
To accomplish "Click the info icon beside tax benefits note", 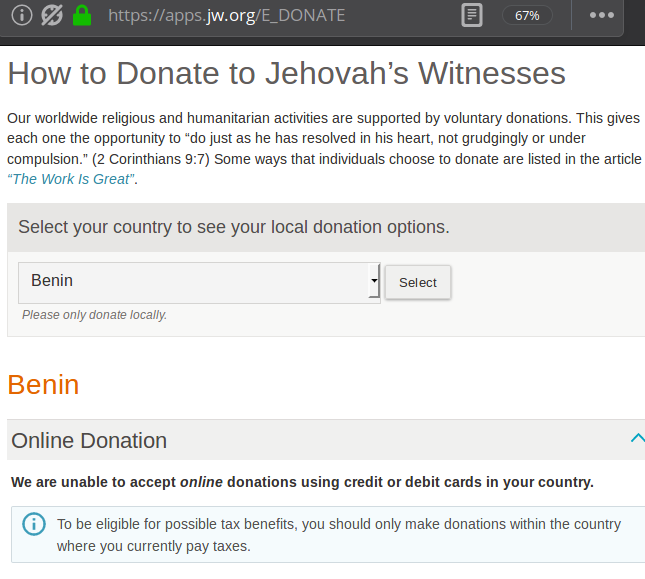I will (35, 525).
